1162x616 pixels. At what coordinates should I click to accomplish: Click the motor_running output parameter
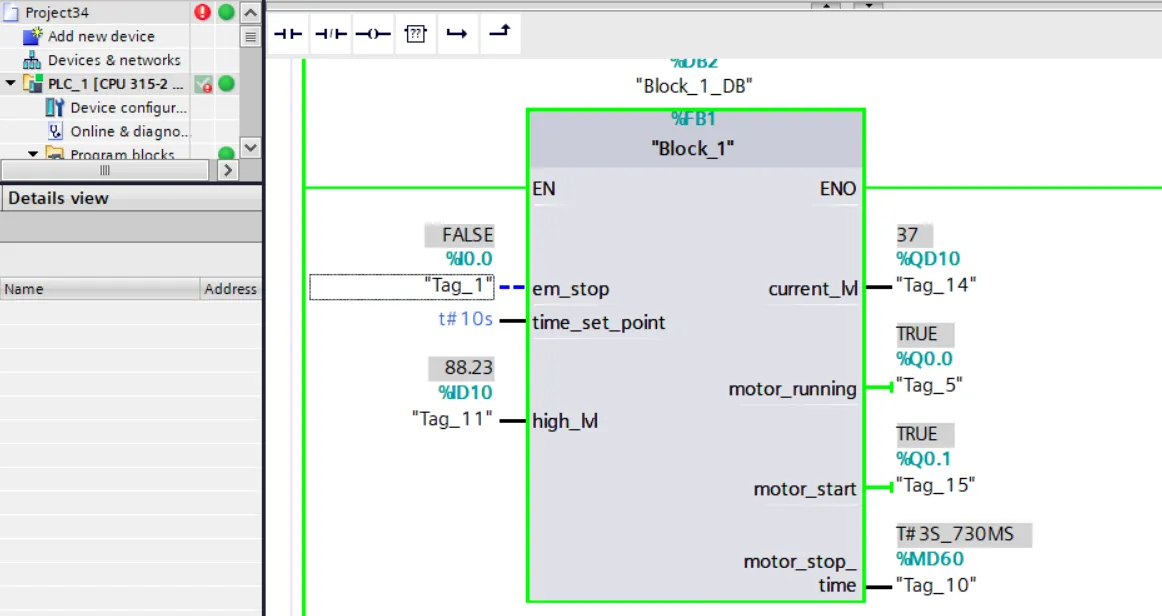click(x=792, y=389)
